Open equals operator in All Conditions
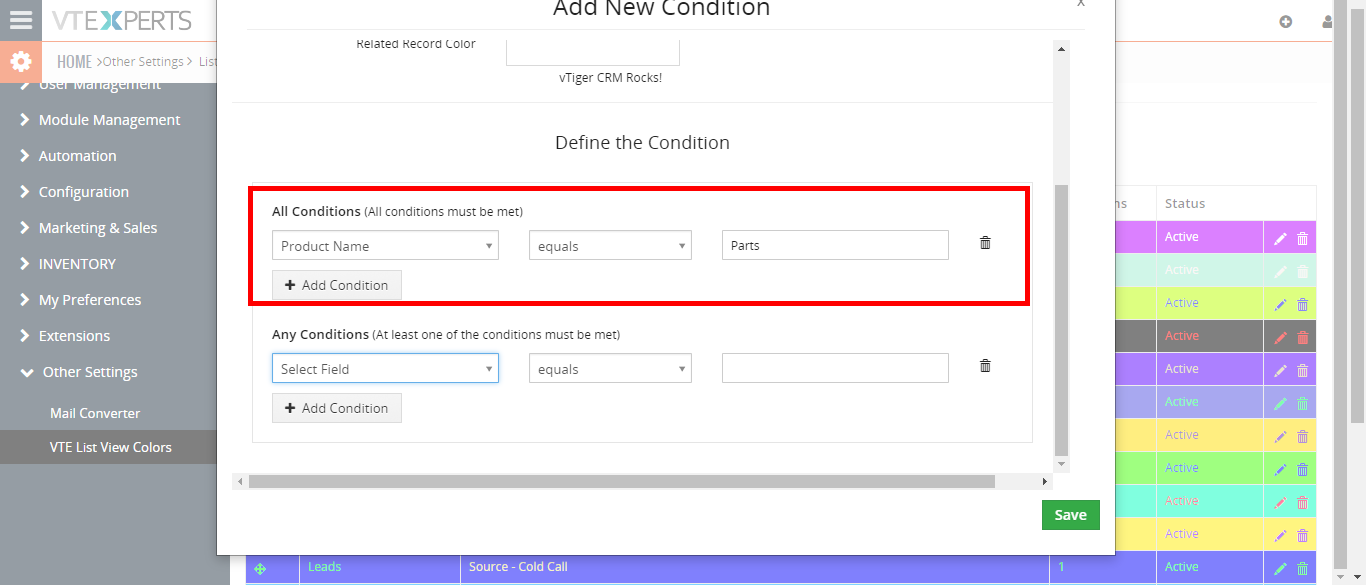The image size is (1366, 585). tap(610, 246)
